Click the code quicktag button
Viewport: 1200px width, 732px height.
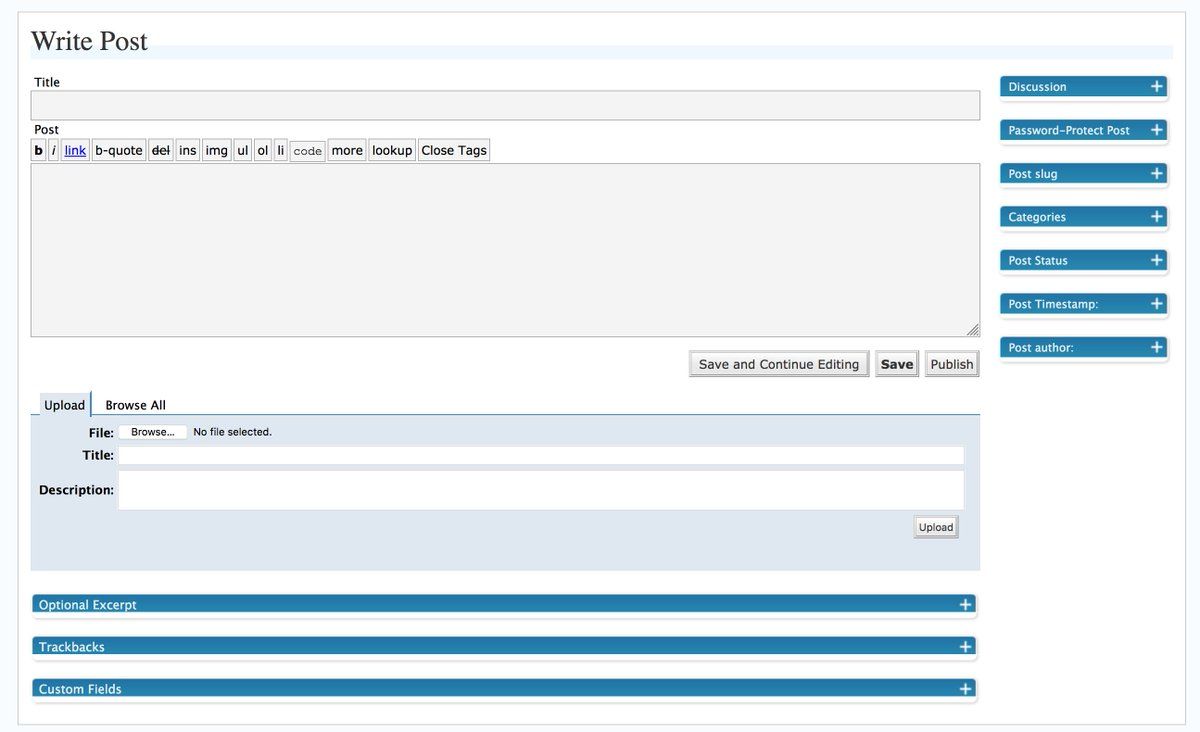click(307, 151)
